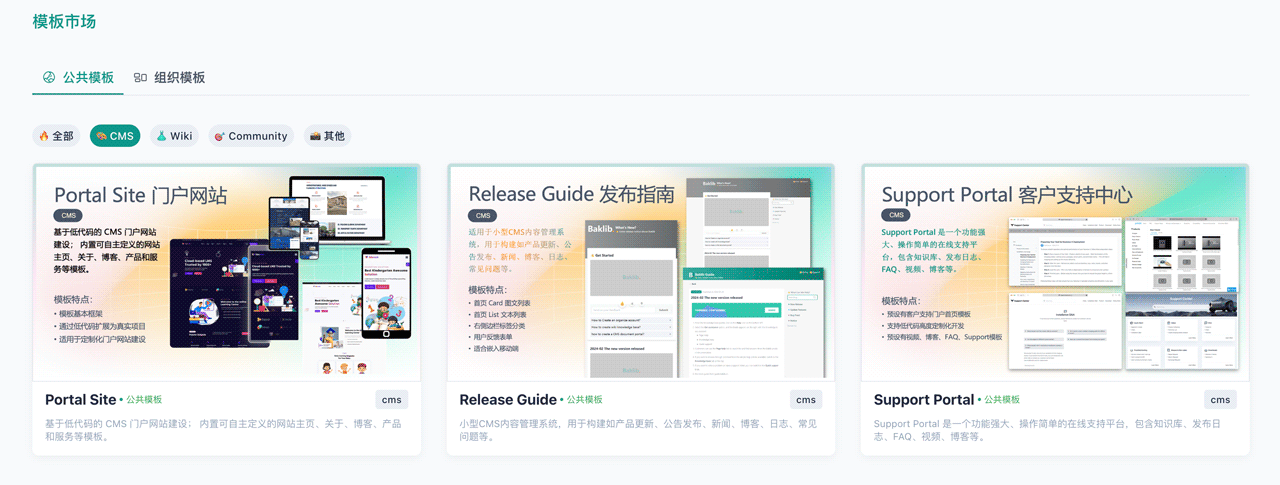Click the 组织模板 tab layout icon
The width and height of the screenshot is (1280, 485).
(x=140, y=77)
